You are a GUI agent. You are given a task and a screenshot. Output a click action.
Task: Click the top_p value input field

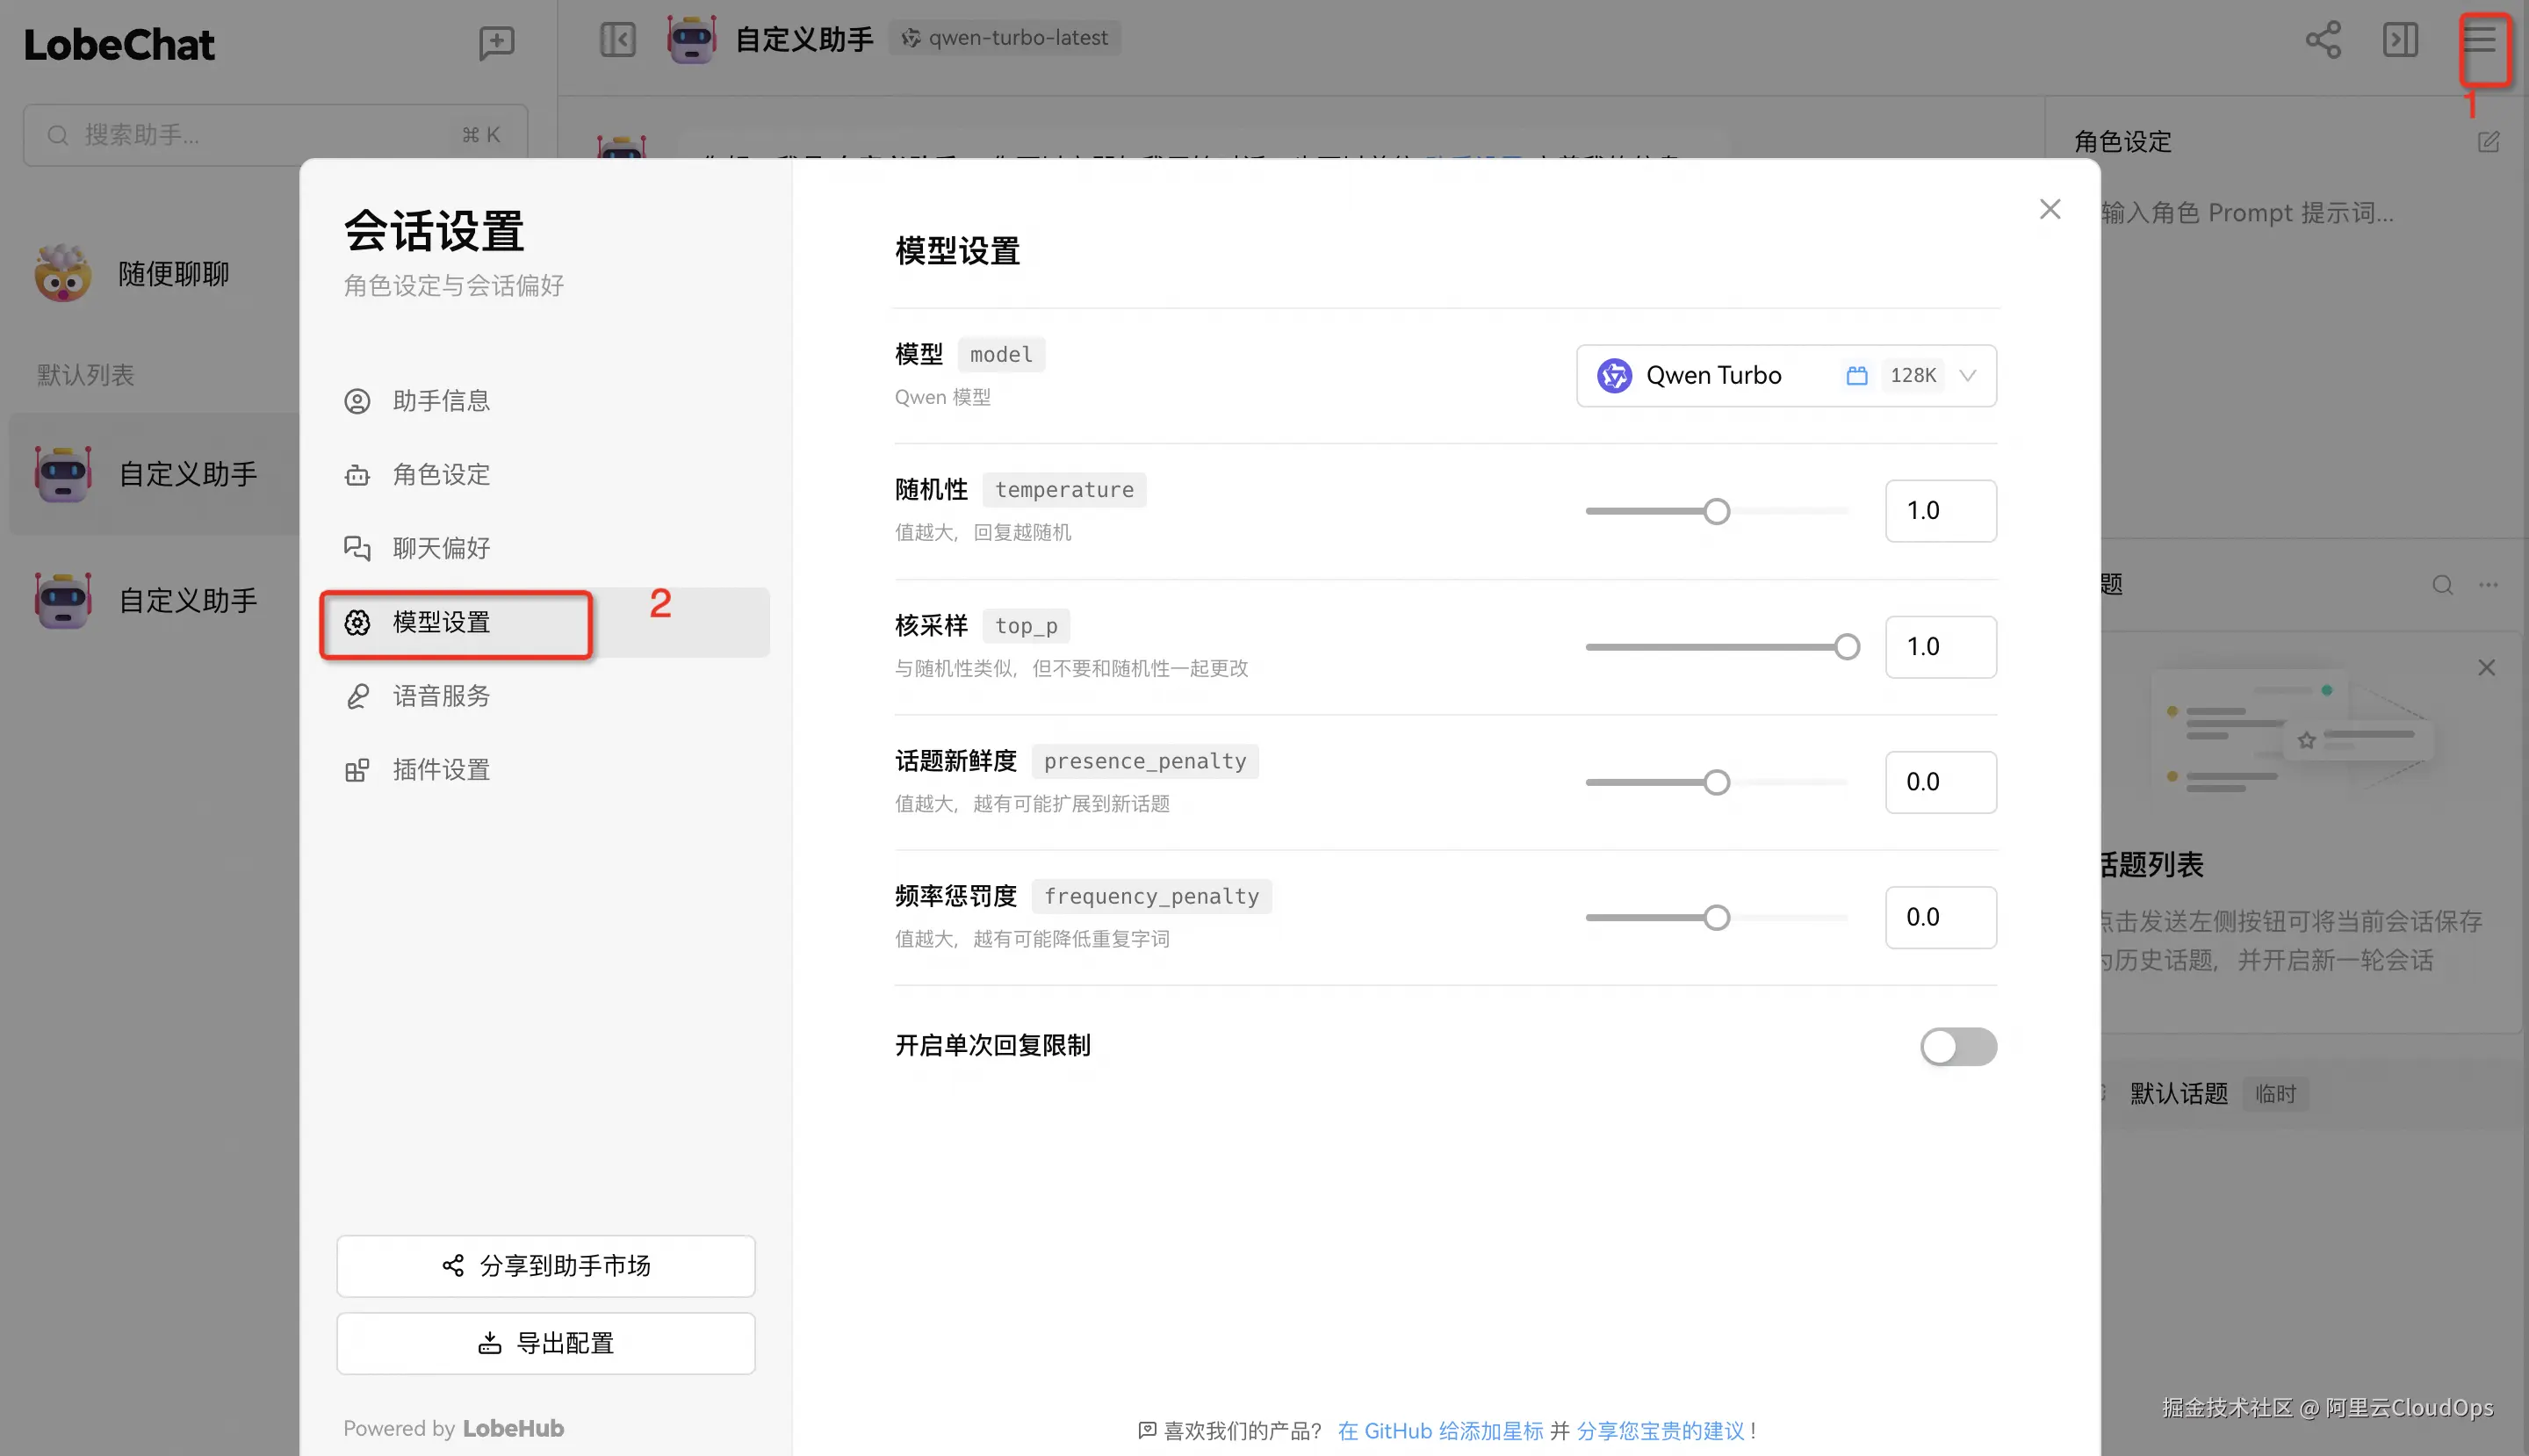tap(1939, 647)
